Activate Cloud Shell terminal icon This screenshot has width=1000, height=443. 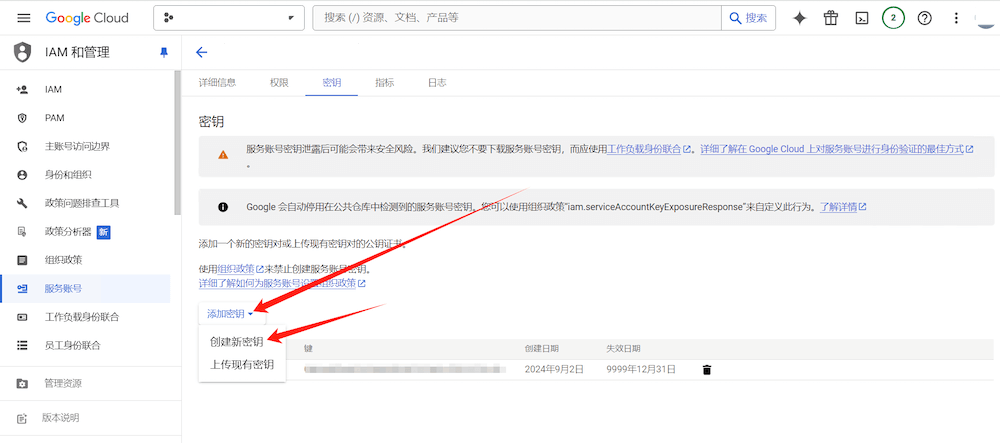pyautogui.click(x=861, y=18)
